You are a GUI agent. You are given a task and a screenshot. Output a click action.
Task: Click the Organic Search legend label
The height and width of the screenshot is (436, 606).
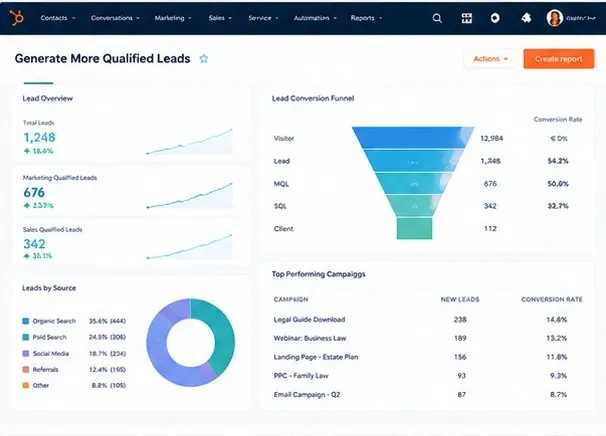click(54, 321)
